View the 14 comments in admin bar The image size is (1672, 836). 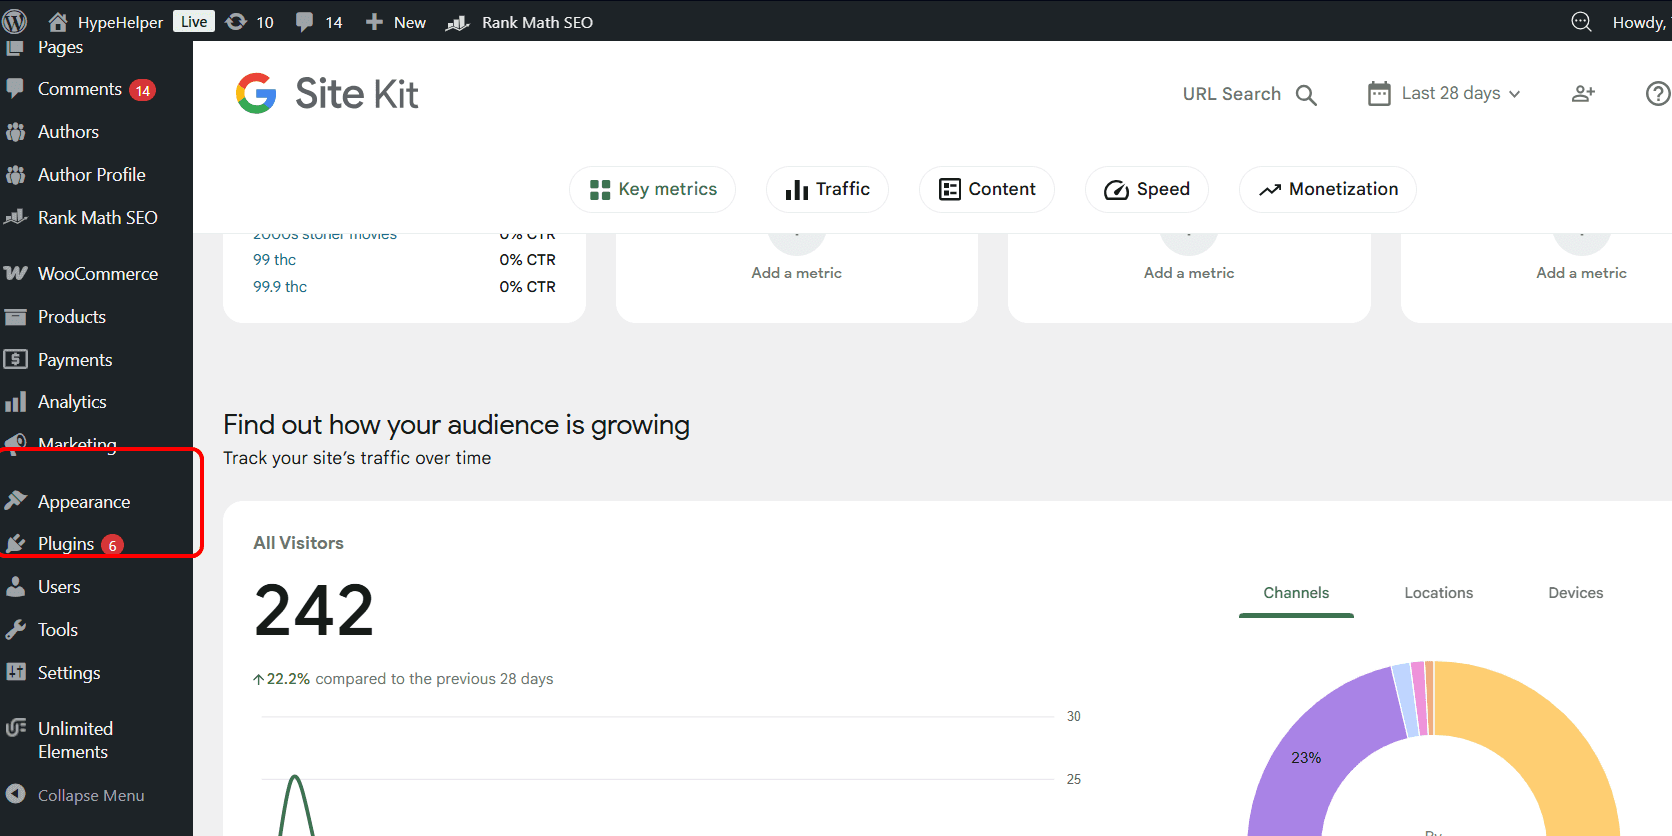(x=319, y=22)
